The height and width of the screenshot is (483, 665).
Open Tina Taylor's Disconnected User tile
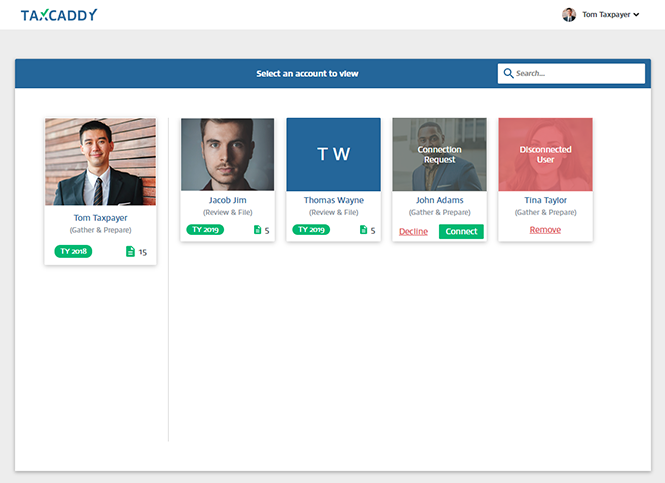pos(545,154)
